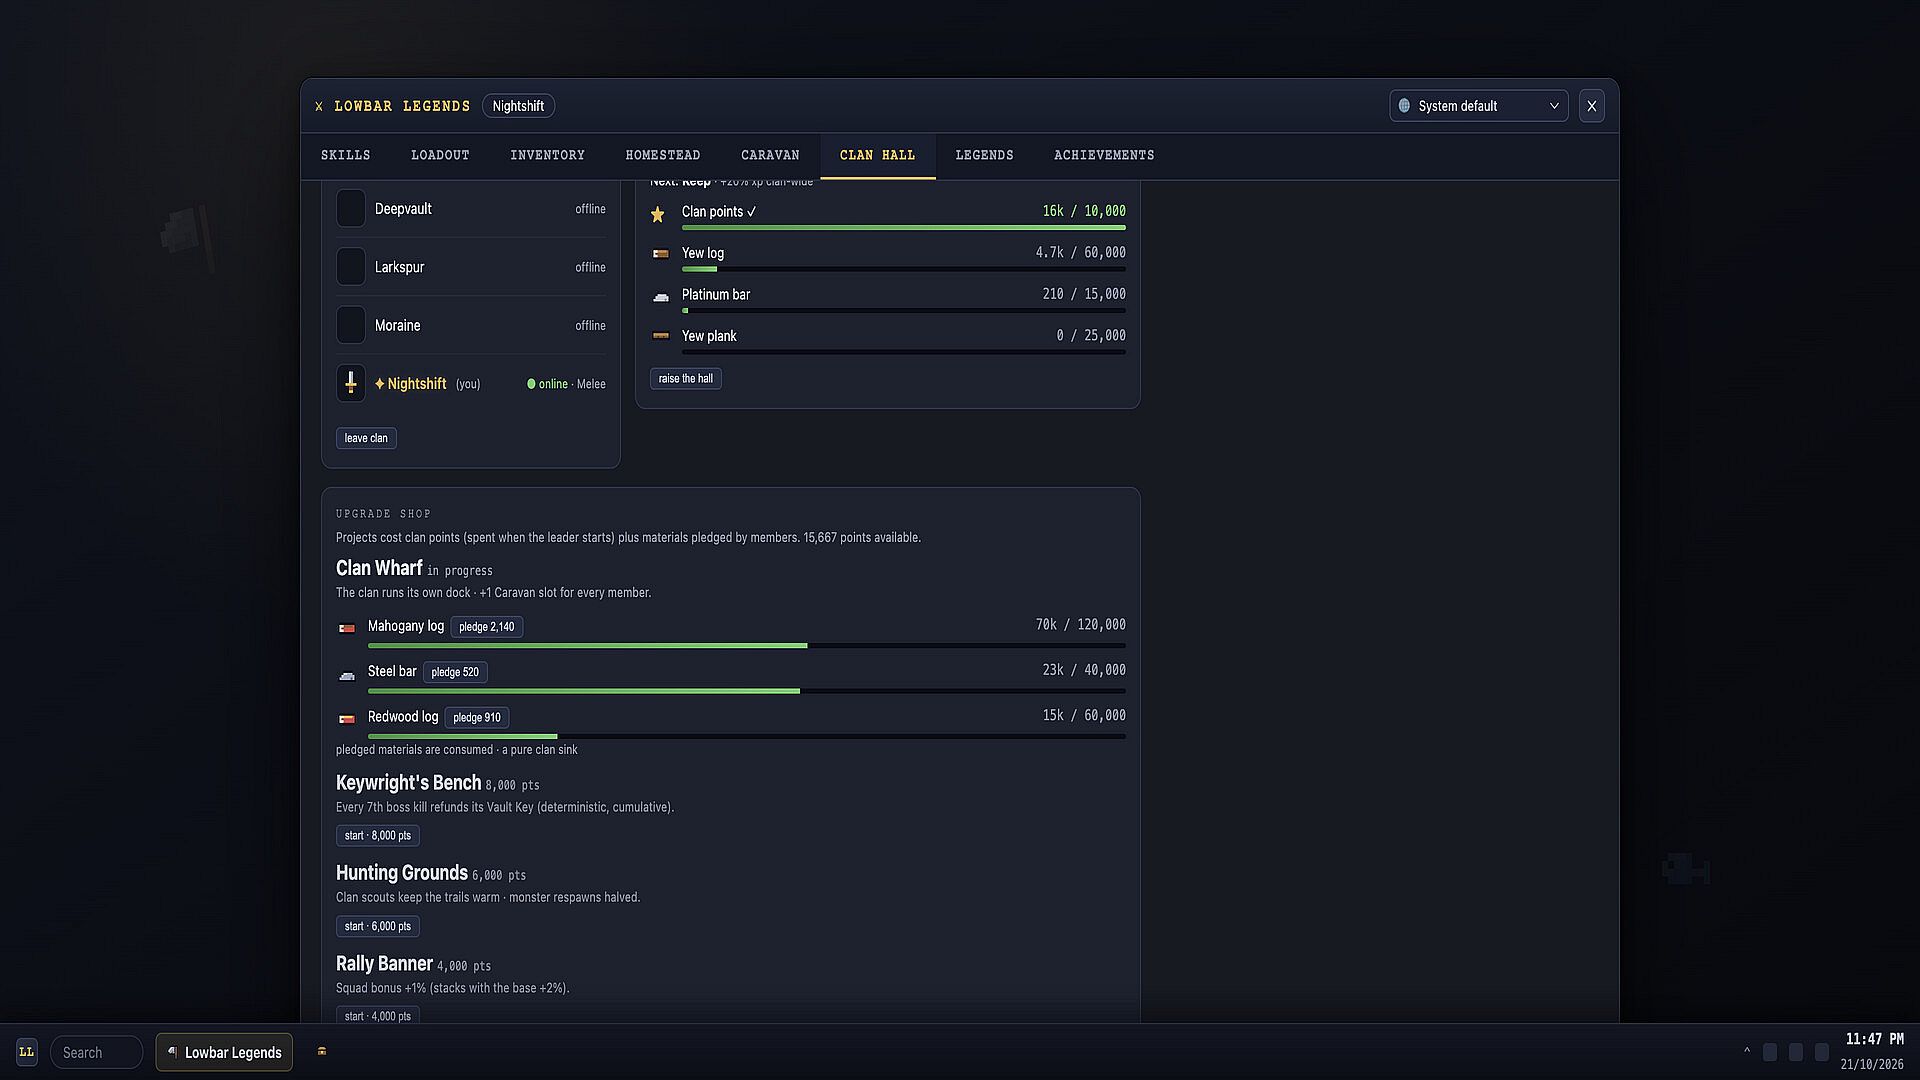
Task: Click the Rally Banner heading
Action: [x=384, y=964]
